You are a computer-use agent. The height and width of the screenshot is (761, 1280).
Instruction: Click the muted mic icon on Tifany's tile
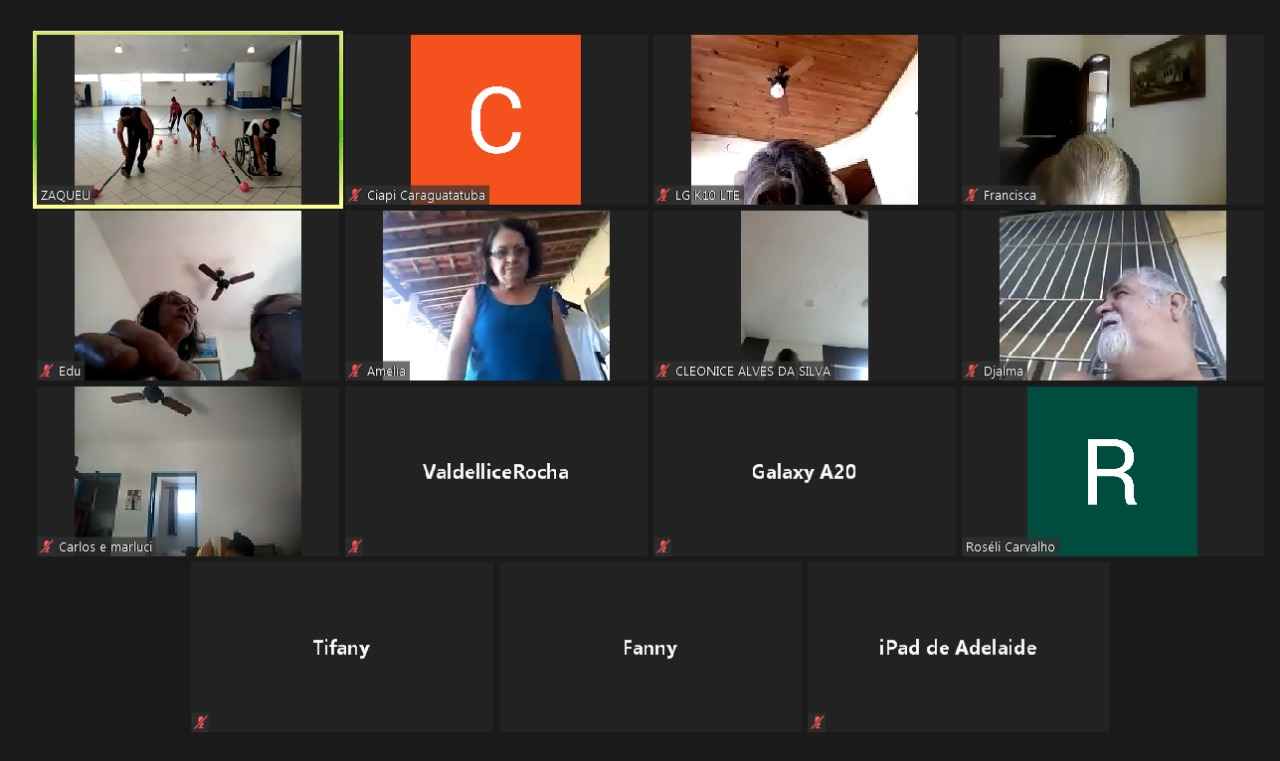click(x=201, y=722)
